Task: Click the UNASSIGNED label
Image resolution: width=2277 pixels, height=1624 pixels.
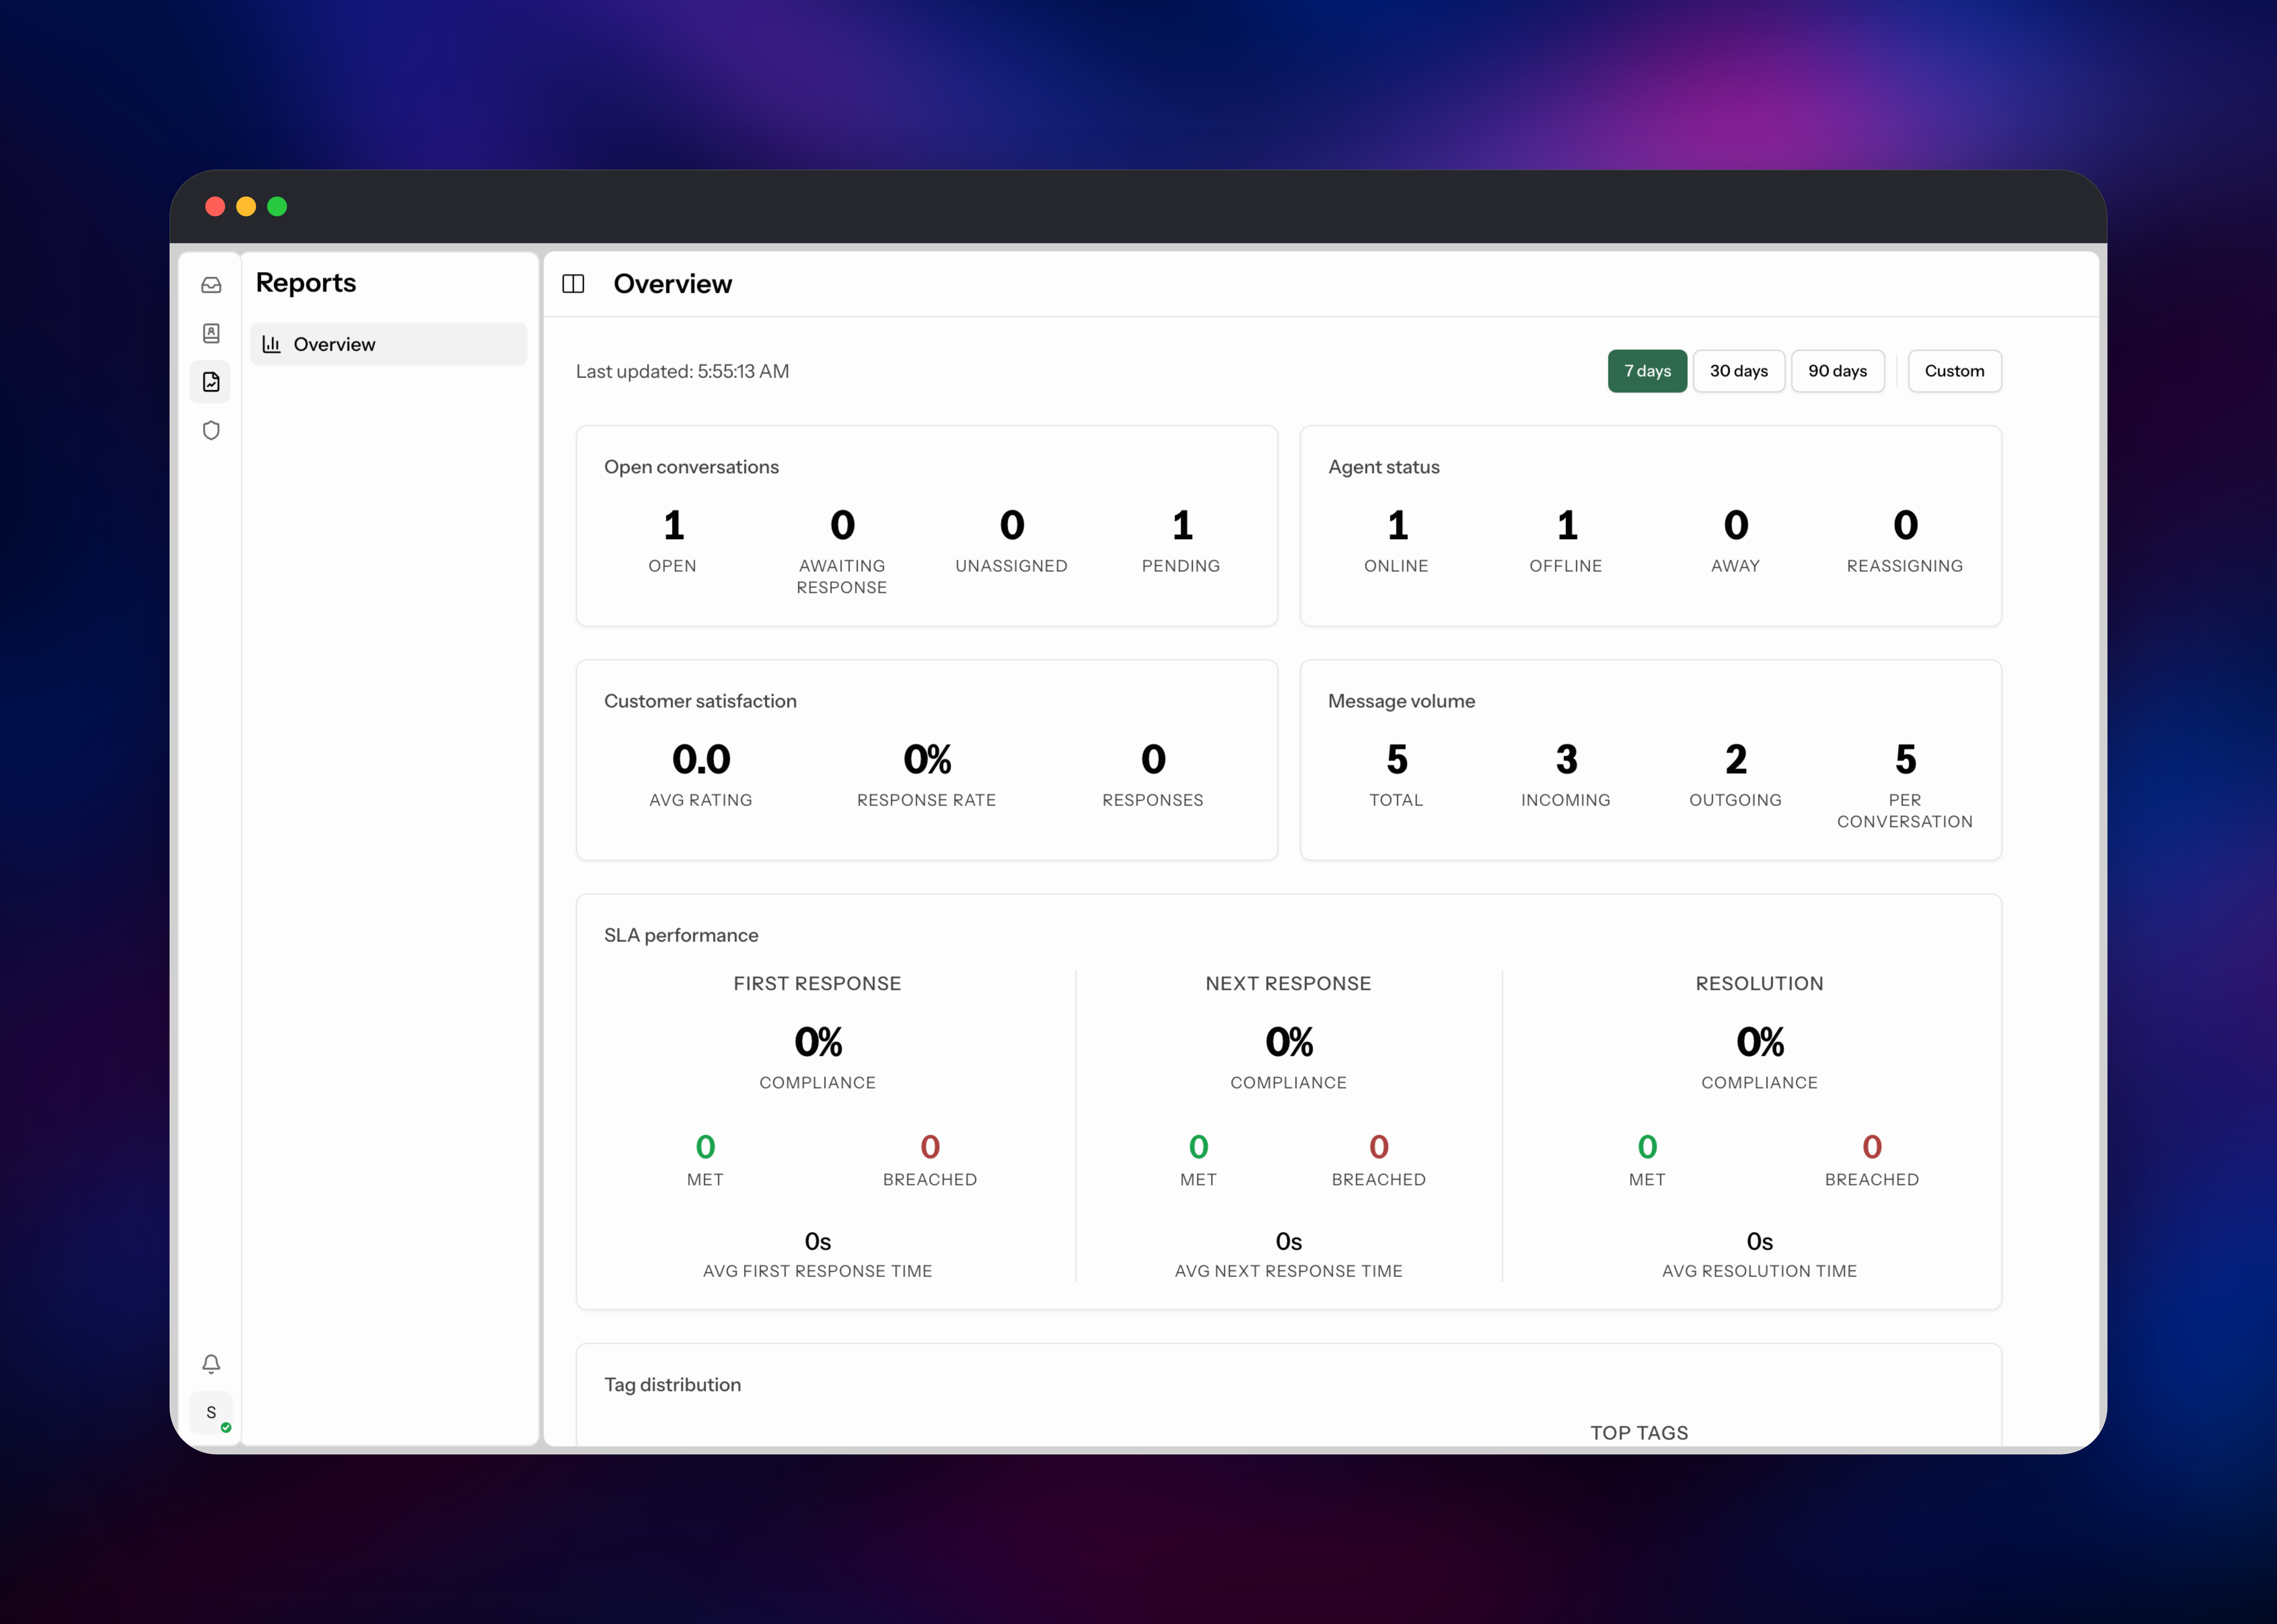Action: pos(1011,566)
